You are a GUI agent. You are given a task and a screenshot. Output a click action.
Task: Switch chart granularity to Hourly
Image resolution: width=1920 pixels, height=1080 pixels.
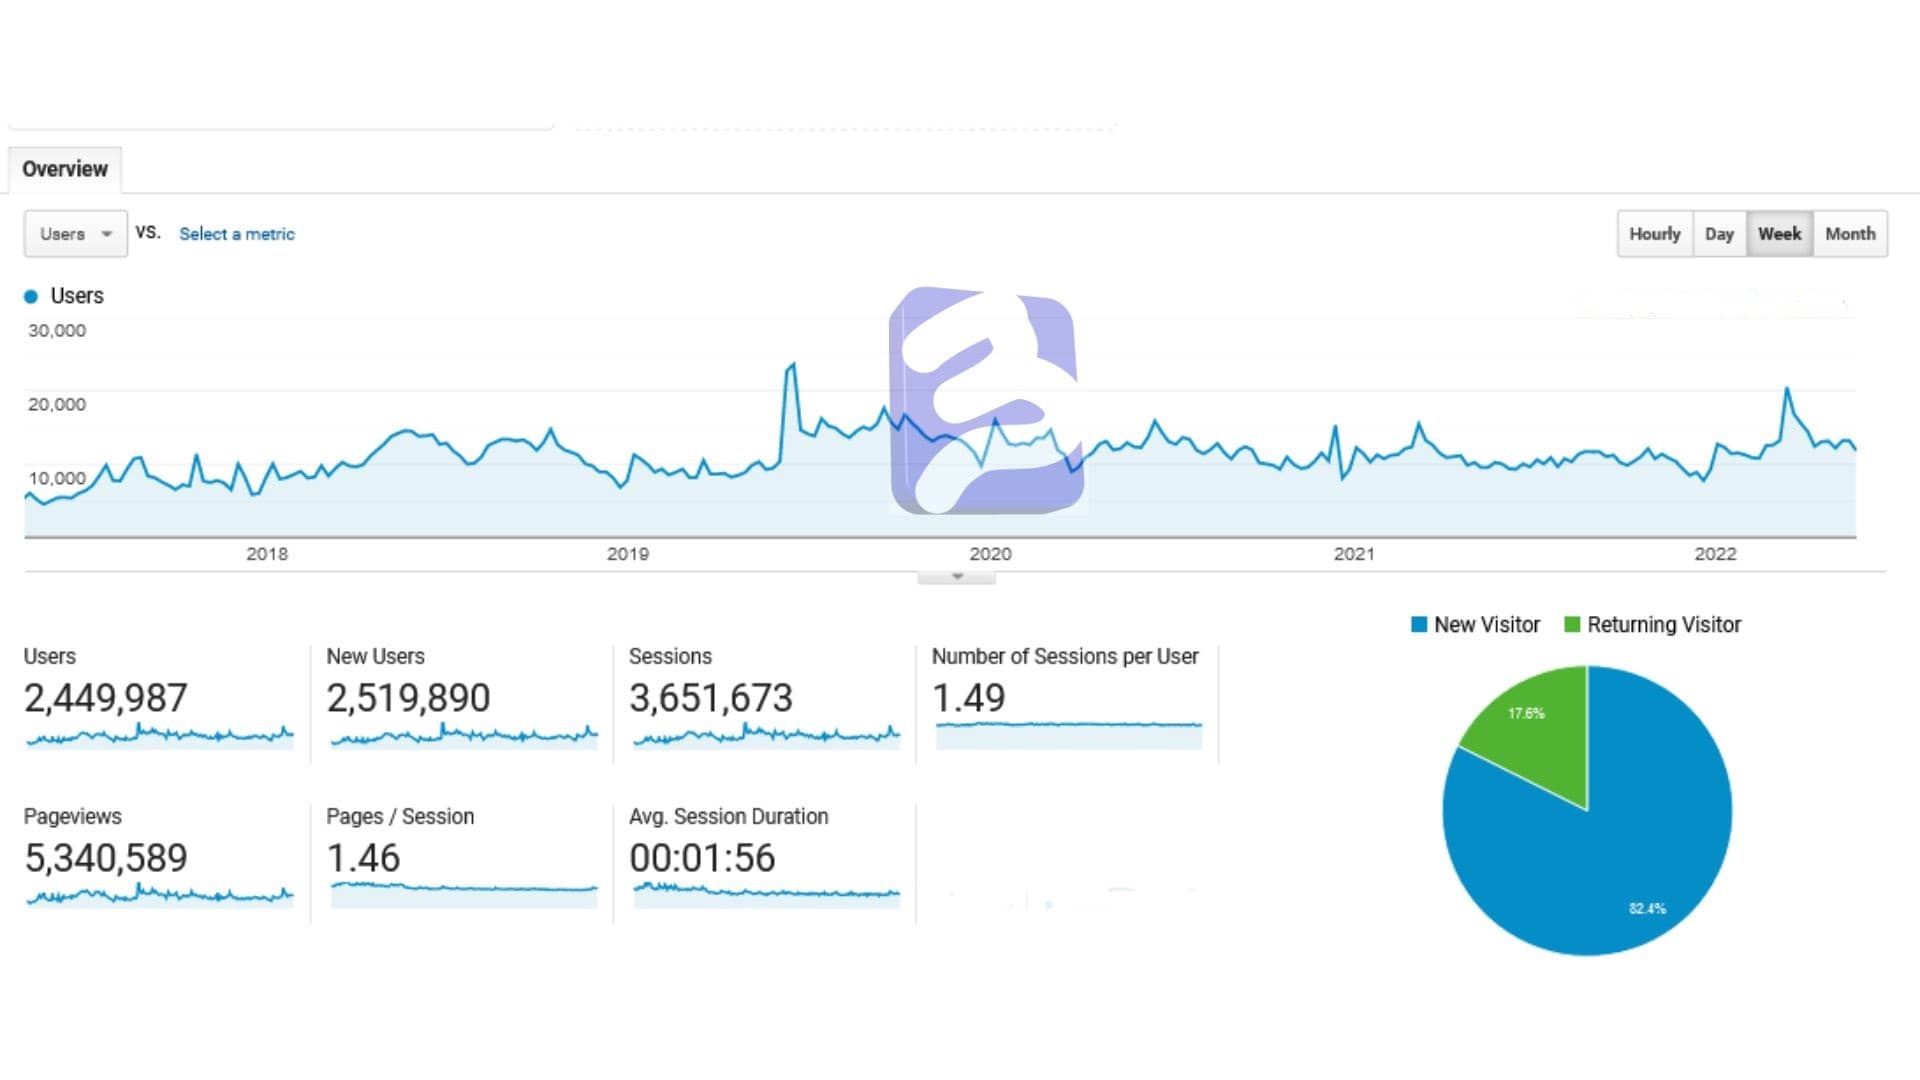pos(1655,234)
